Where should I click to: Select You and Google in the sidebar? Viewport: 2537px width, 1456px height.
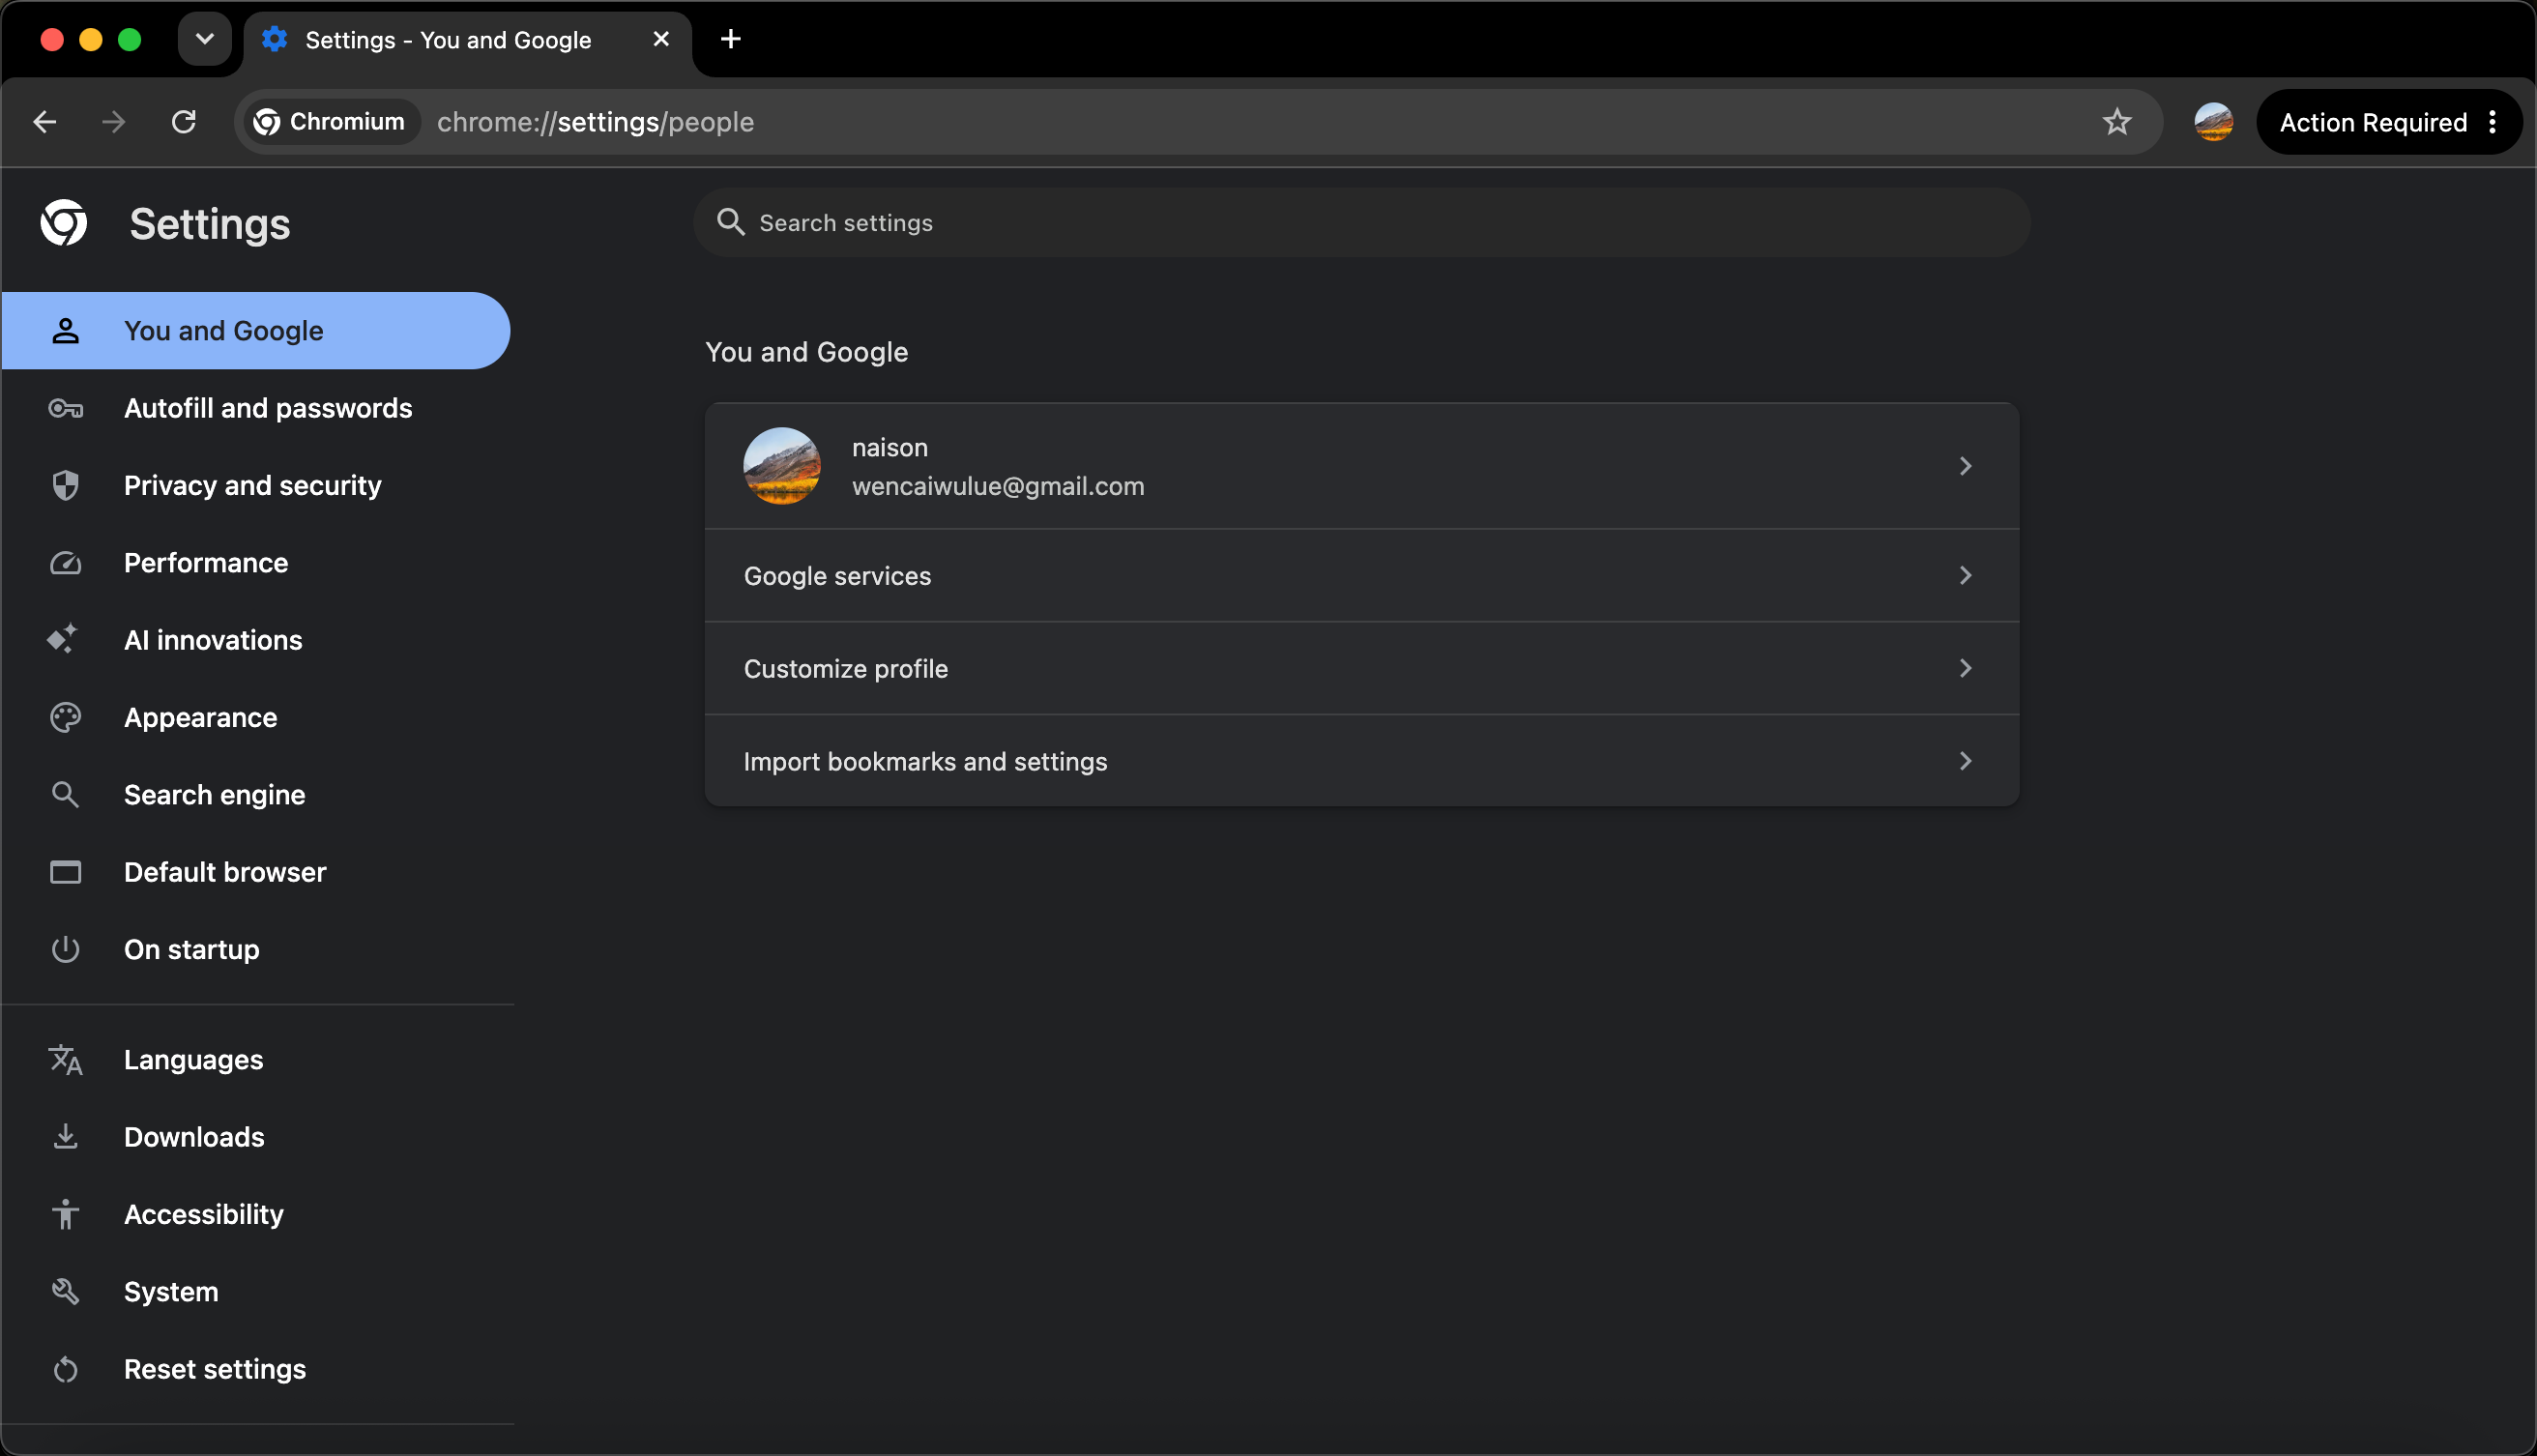256,331
